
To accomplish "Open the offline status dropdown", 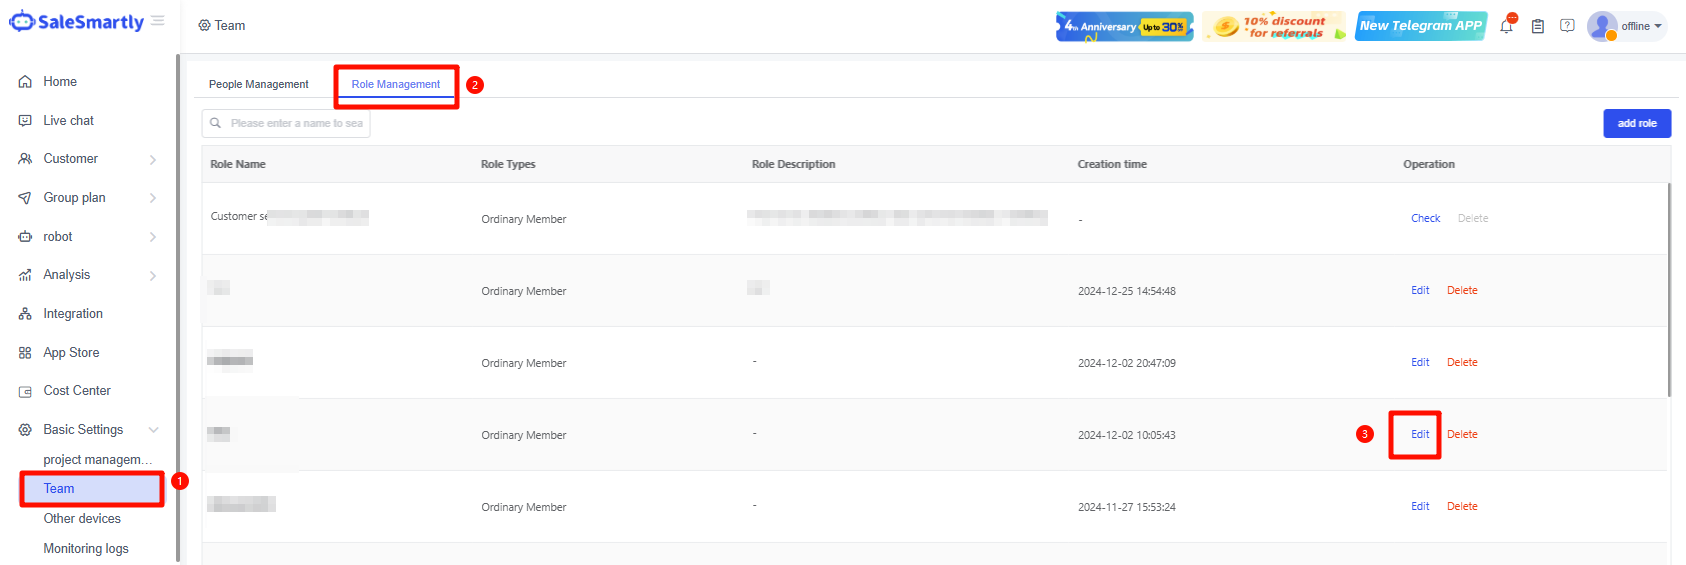I will click(1641, 26).
